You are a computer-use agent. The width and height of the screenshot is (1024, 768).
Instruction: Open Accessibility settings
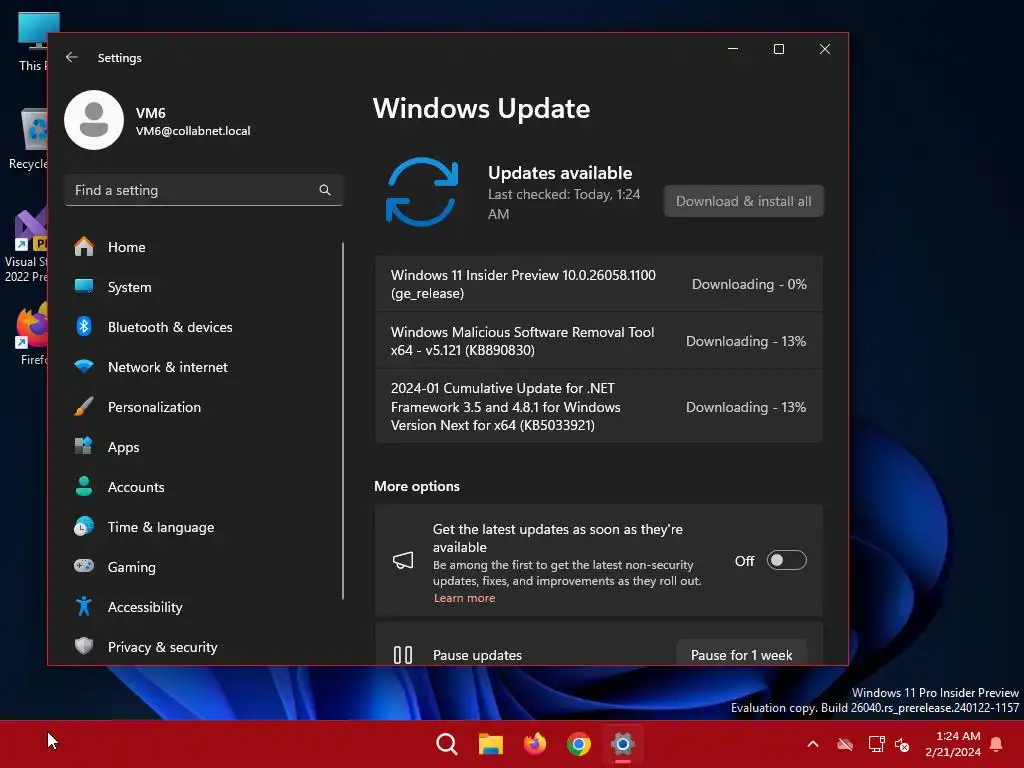click(202, 607)
